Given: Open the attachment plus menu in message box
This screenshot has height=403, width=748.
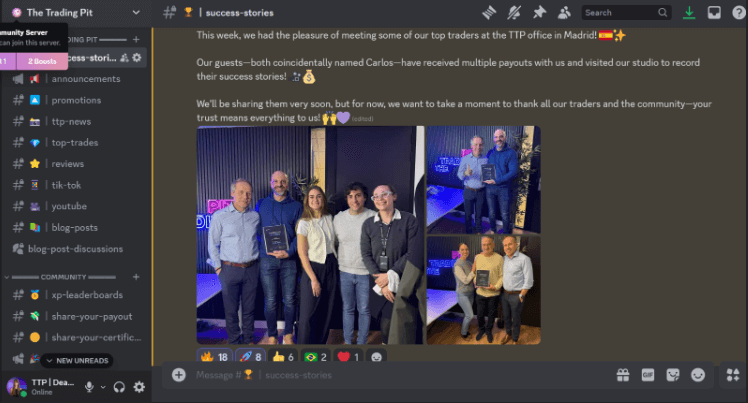Looking at the screenshot, I should point(178,375).
